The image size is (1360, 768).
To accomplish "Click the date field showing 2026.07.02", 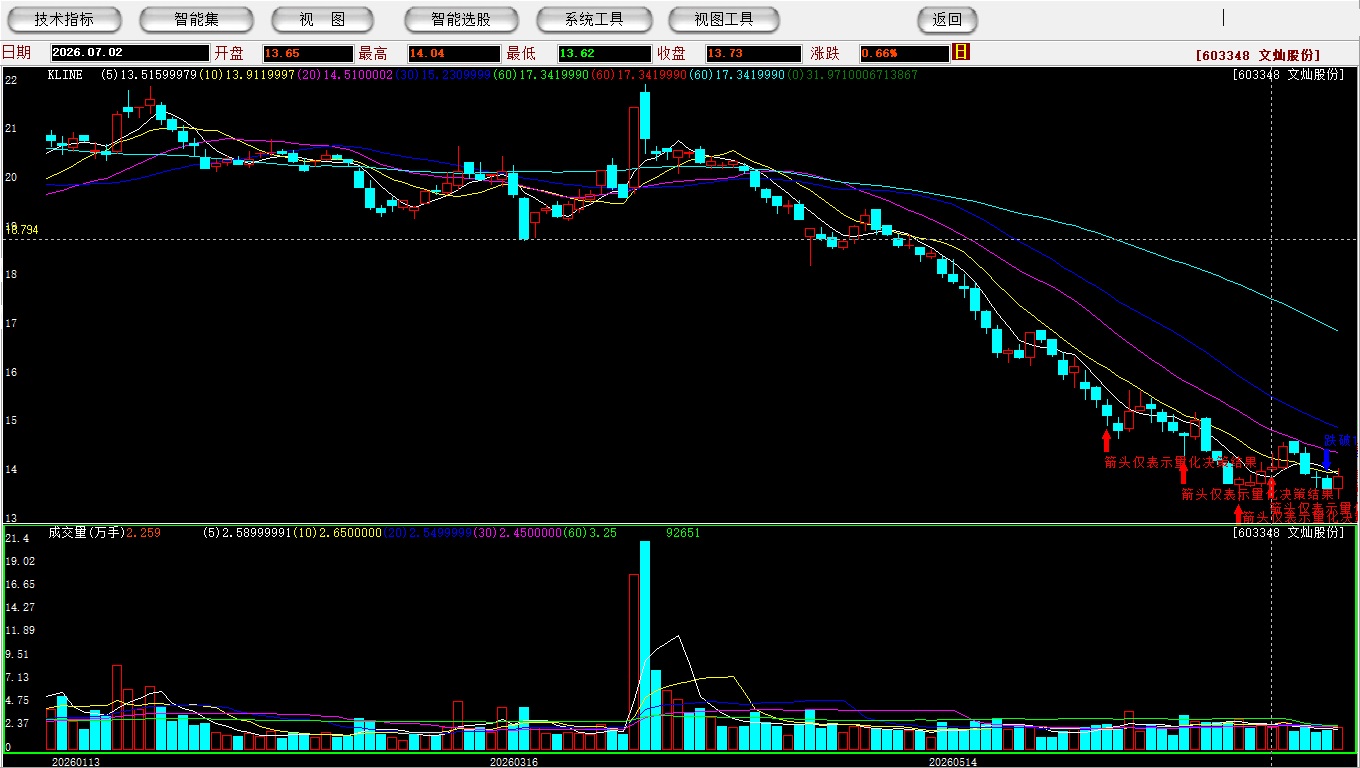I will coord(129,53).
